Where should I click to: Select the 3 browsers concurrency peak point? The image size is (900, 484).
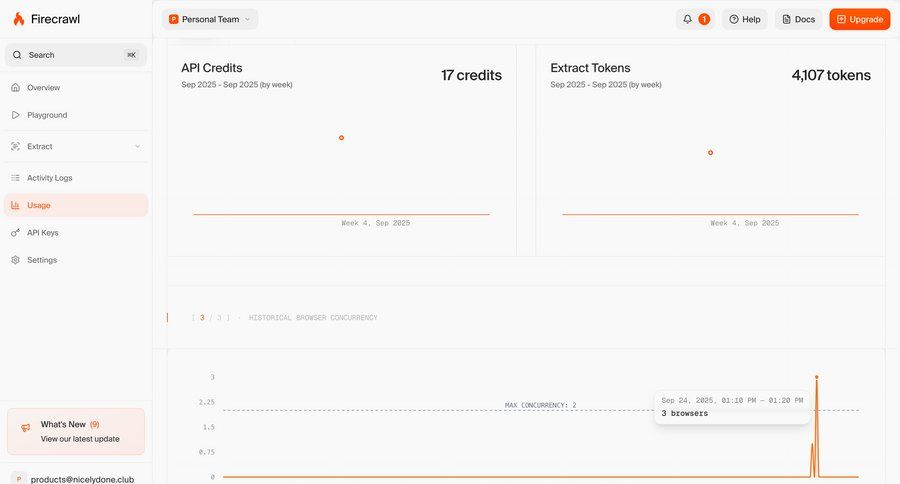(x=816, y=377)
